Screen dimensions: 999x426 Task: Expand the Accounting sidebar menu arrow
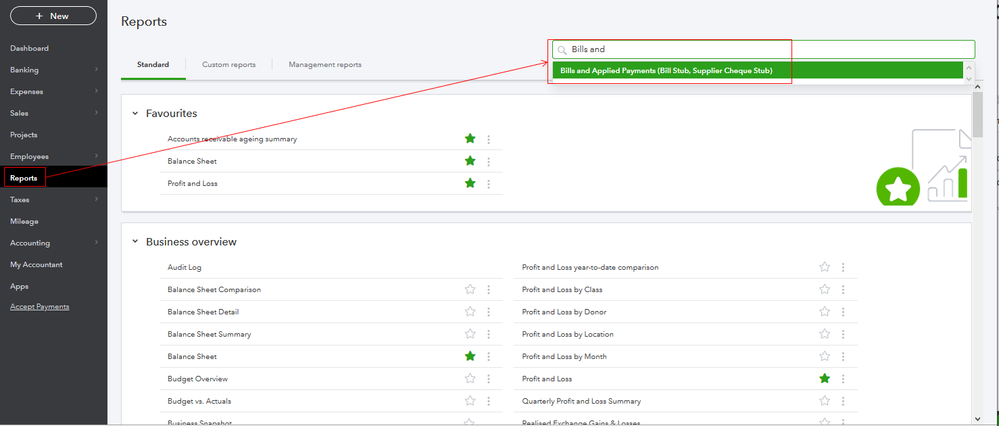pos(96,243)
